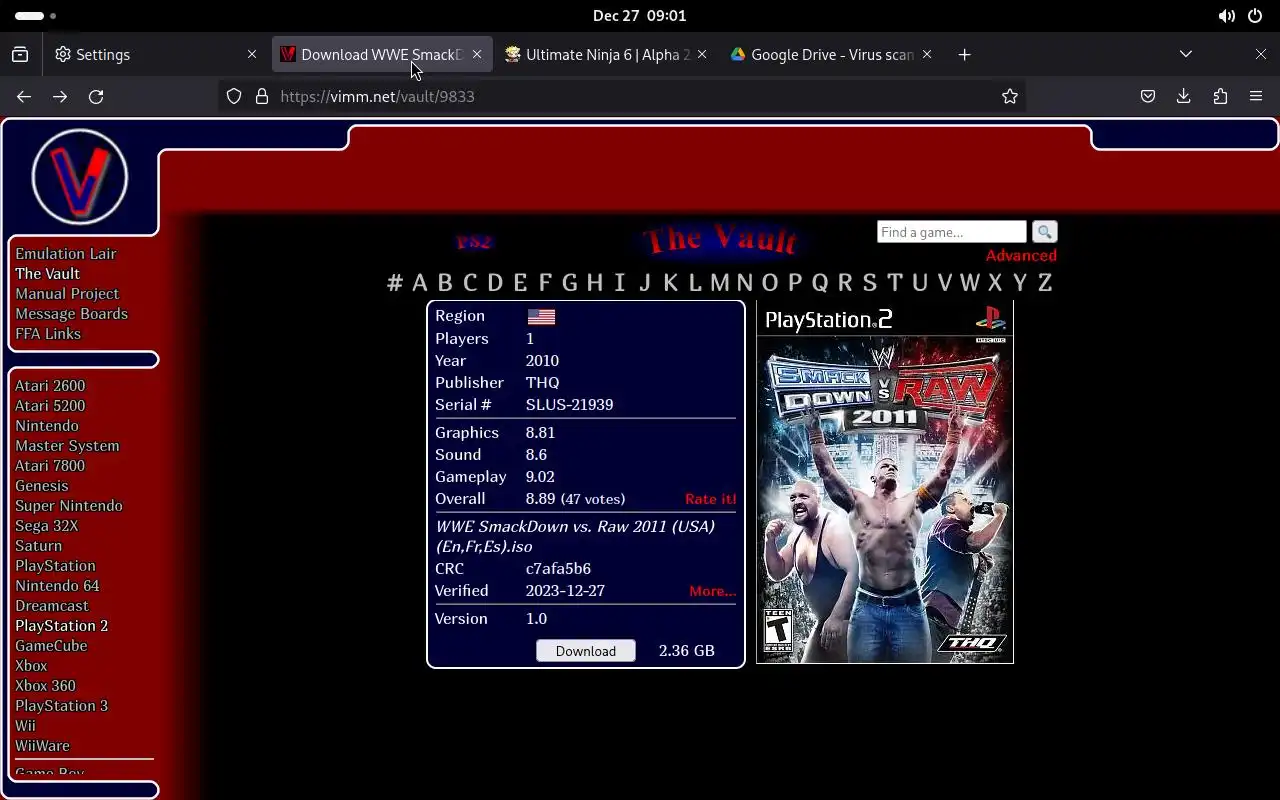Open the extensions puzzle icon

[1220, 96]
